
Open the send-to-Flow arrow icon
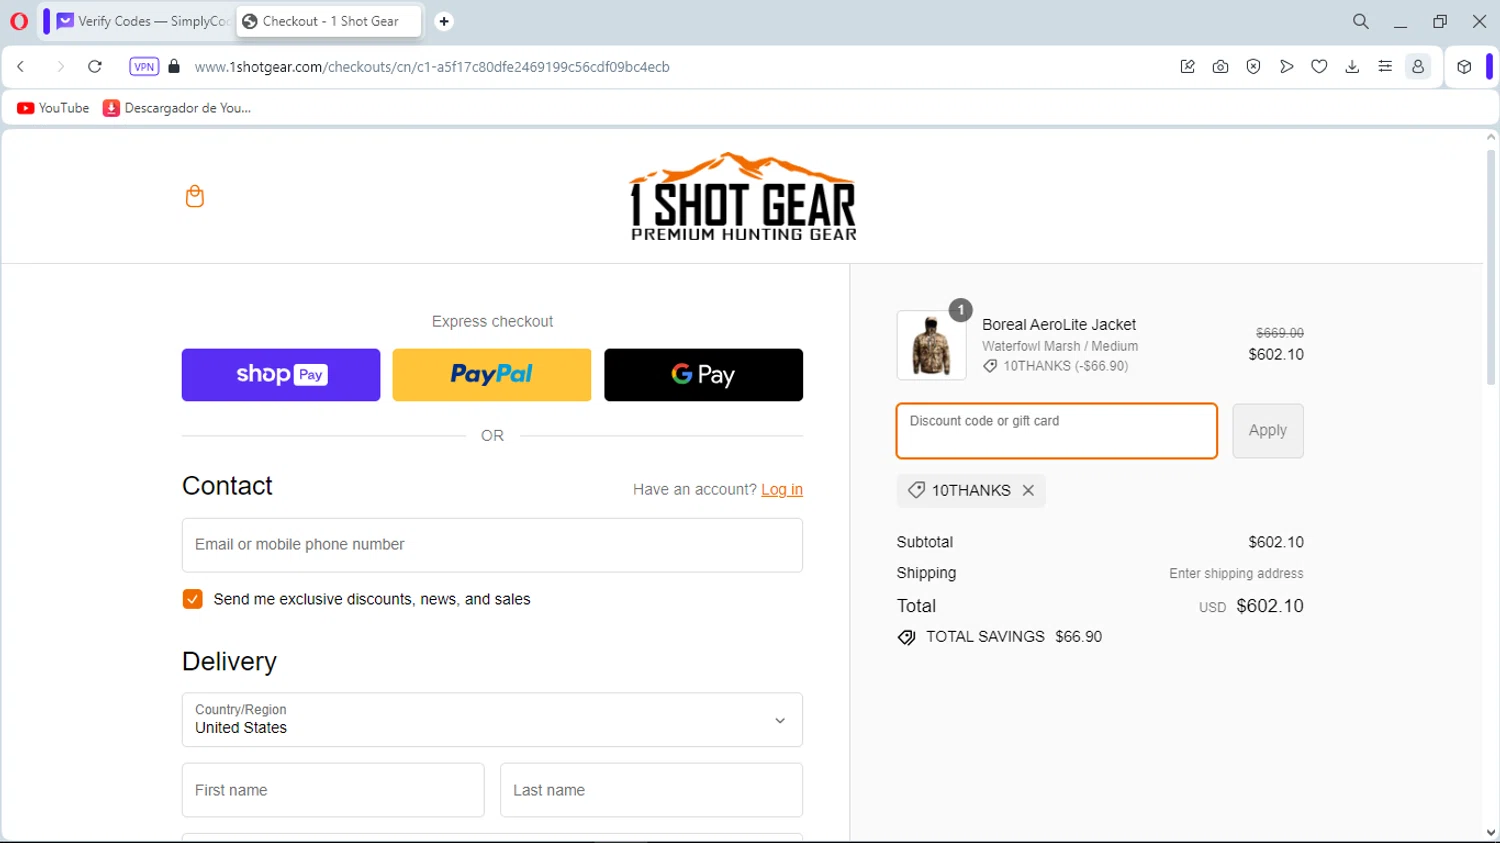(x=1287, y=67)
